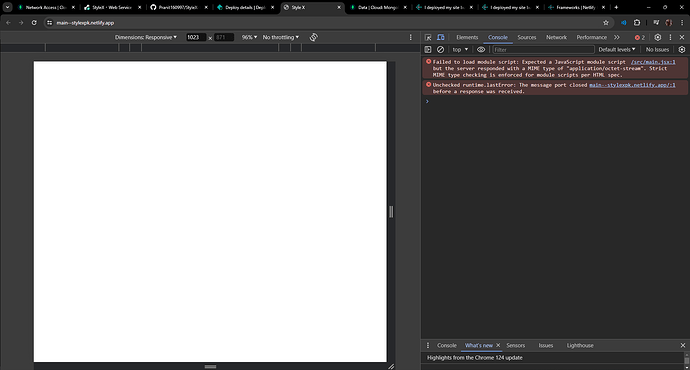Switch to the Sources panel
The image size is (690, 370).
click(x=527, y=37)
